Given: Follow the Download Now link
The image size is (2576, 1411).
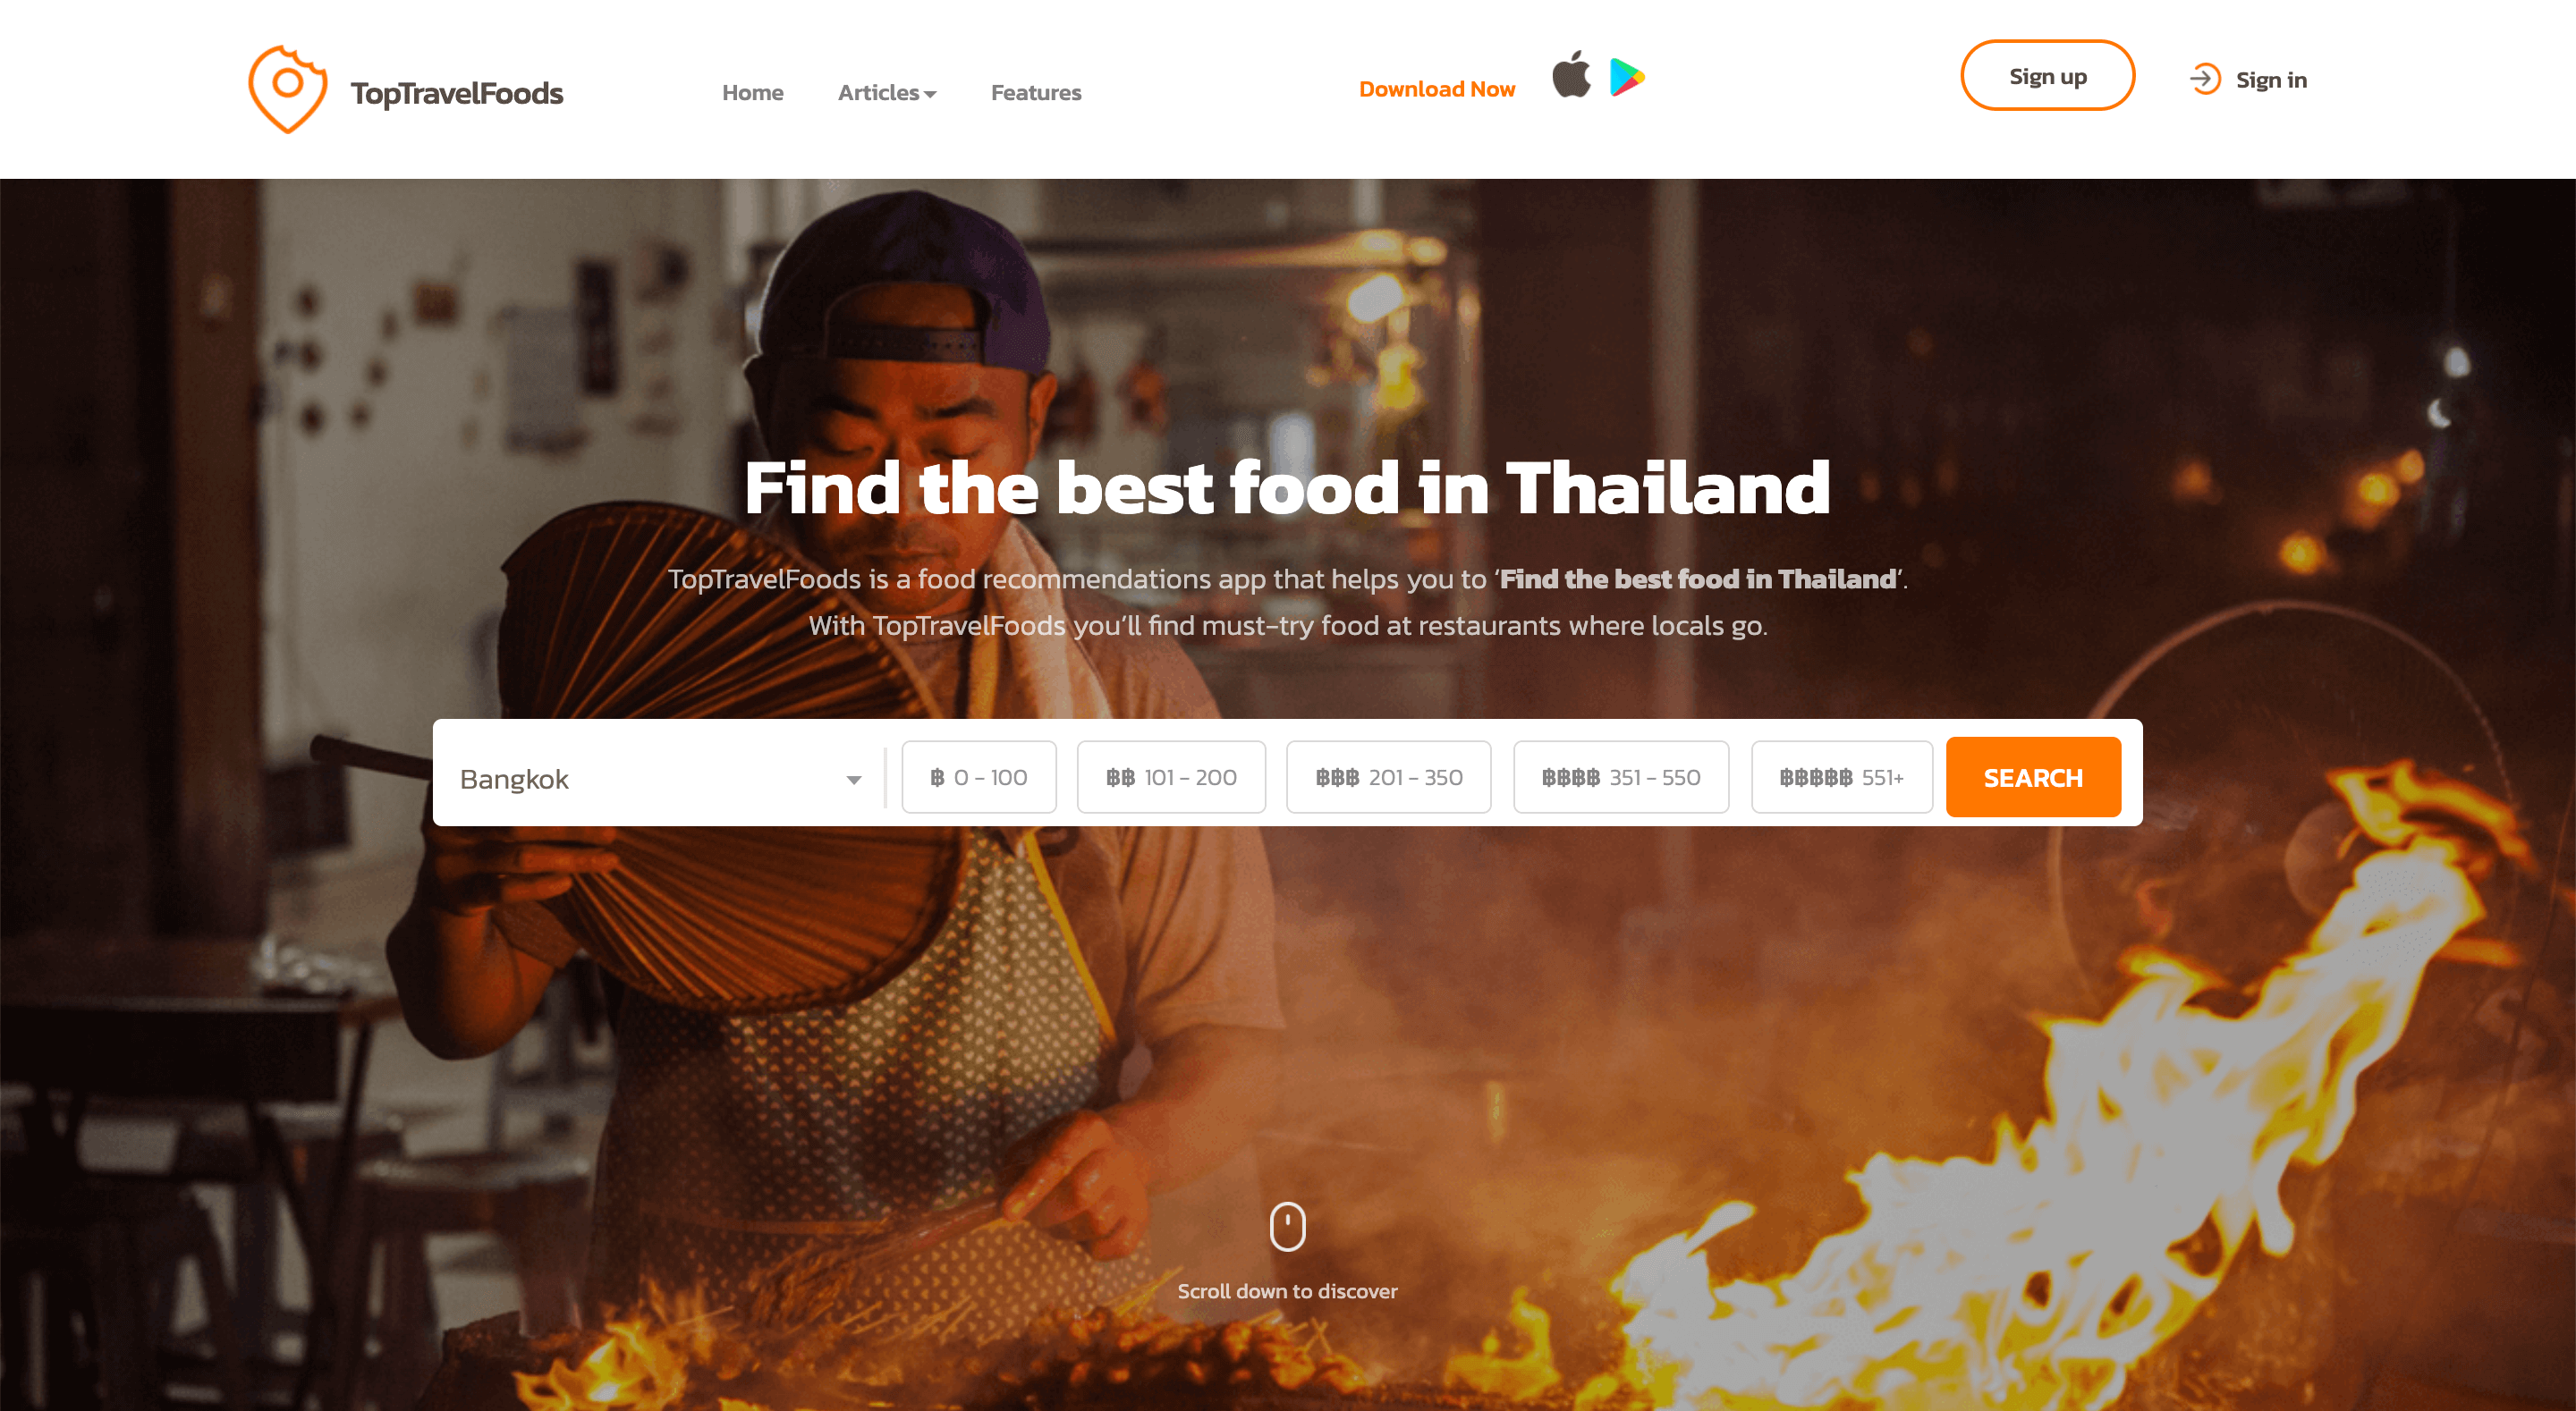Looking at the screenshot, I should coord(1437,89).
